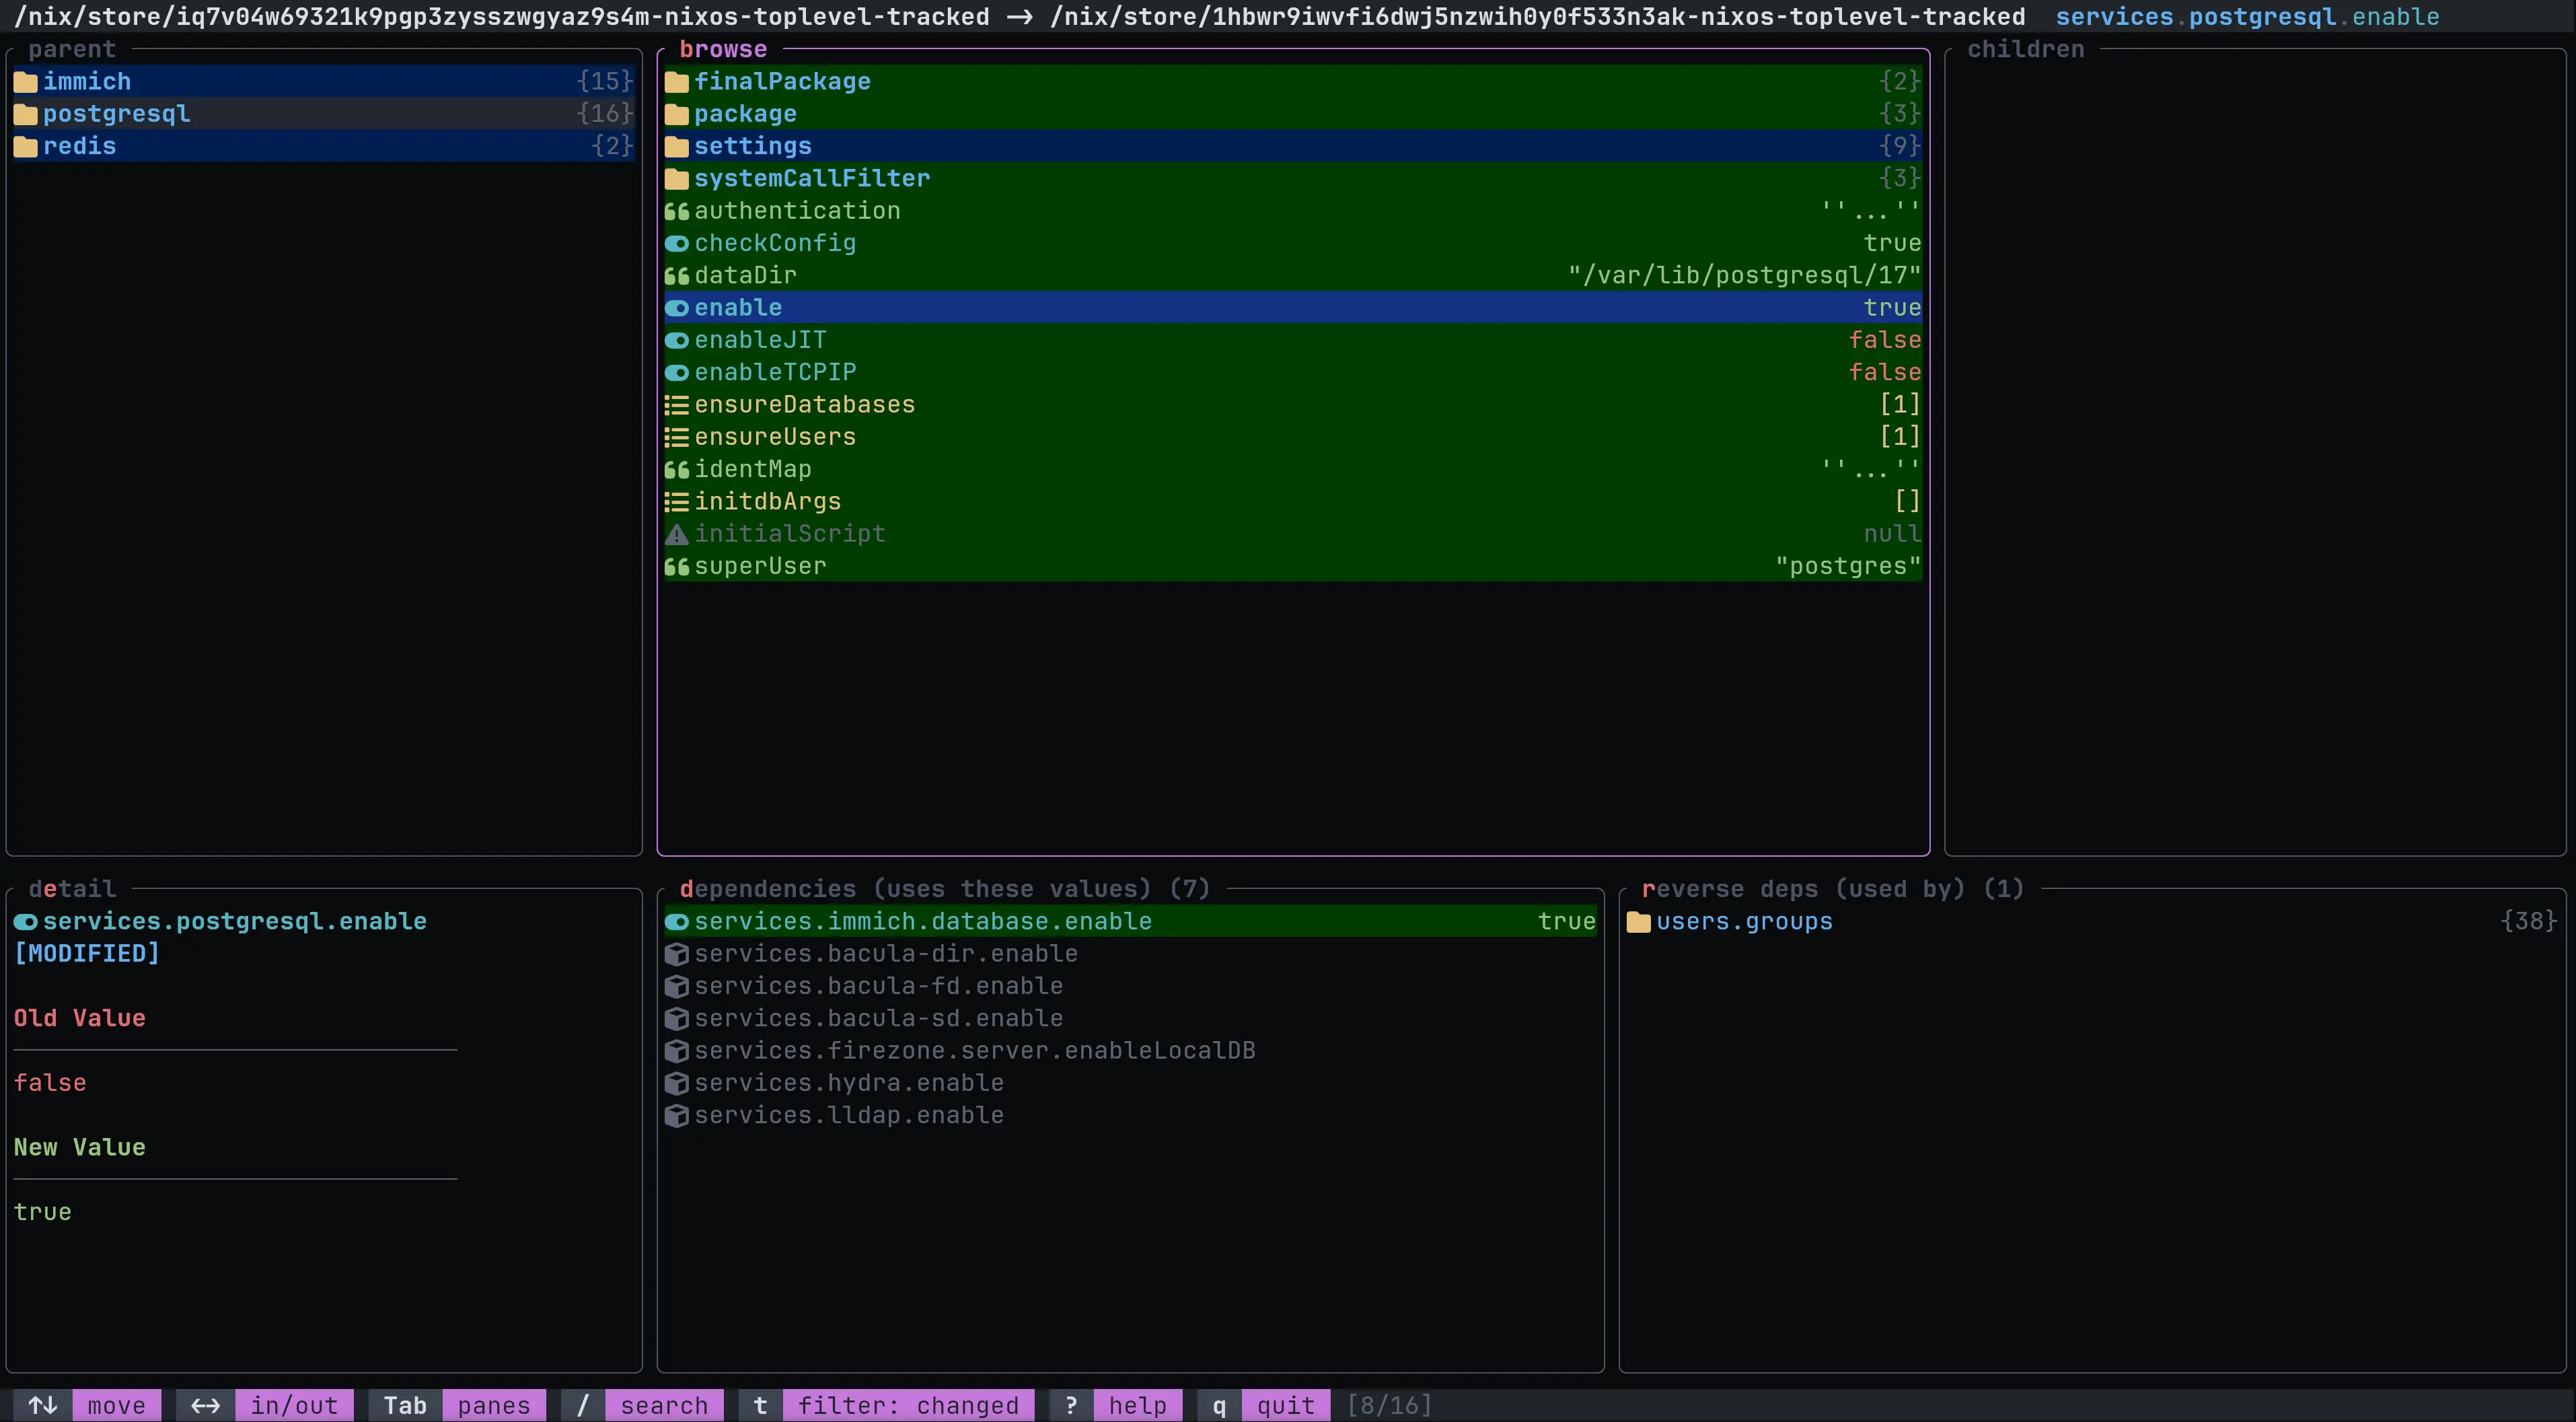Click the list icon beside initdbArgs
The height and width of the screenshot is (1422, 2576).
click(677, 501)
